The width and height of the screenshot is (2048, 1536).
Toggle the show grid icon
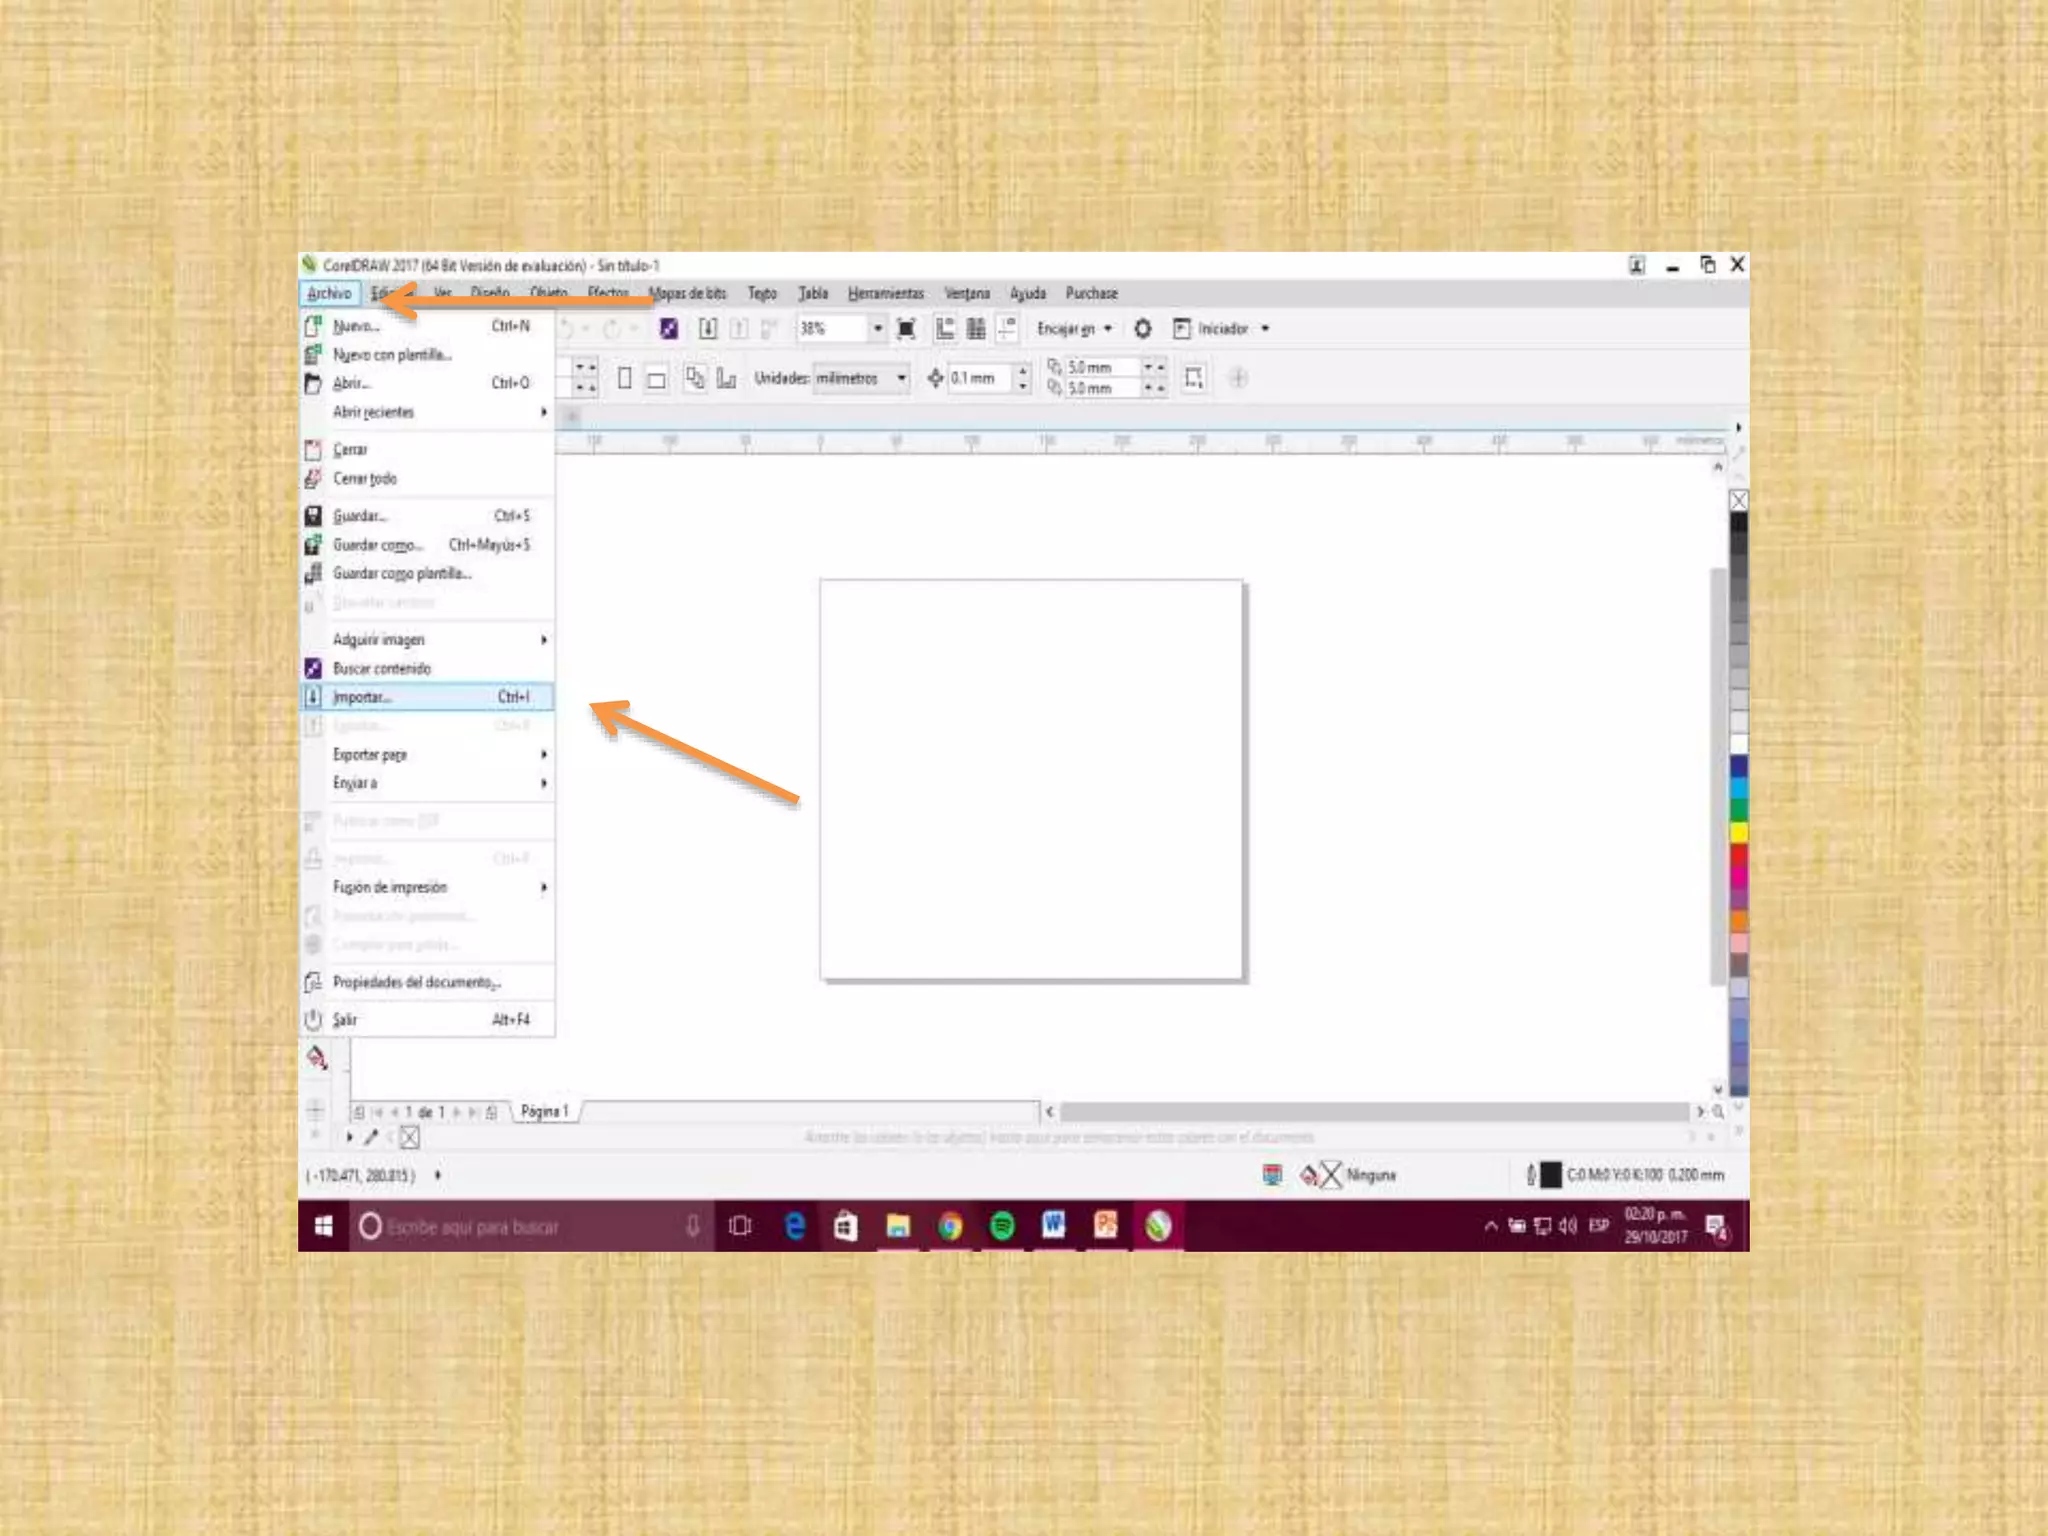(x=976, y=329)
